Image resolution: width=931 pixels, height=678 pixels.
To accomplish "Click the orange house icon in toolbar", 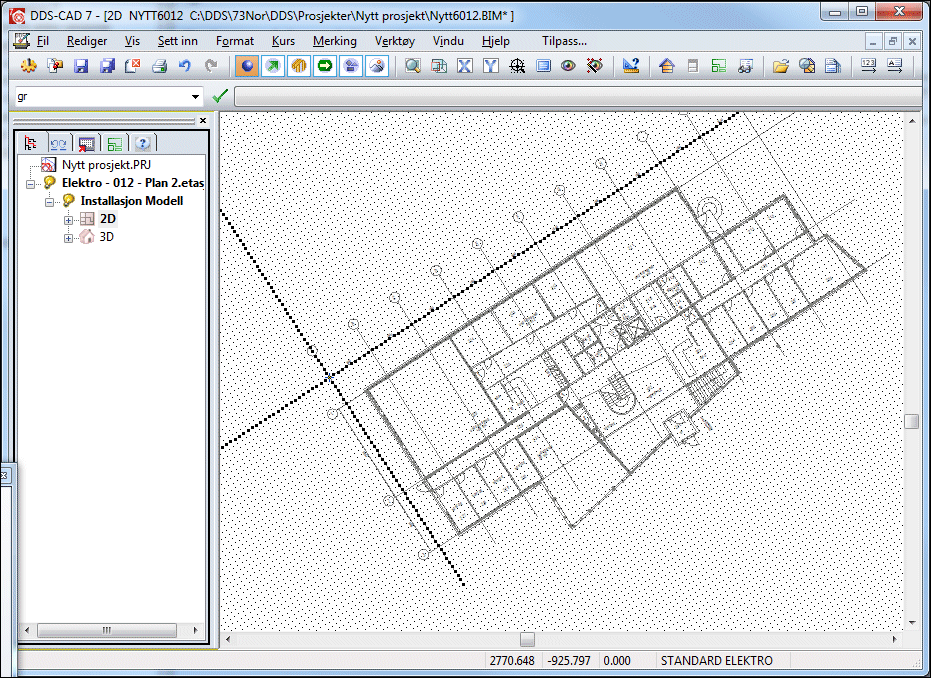I will (x=667, y=66).
